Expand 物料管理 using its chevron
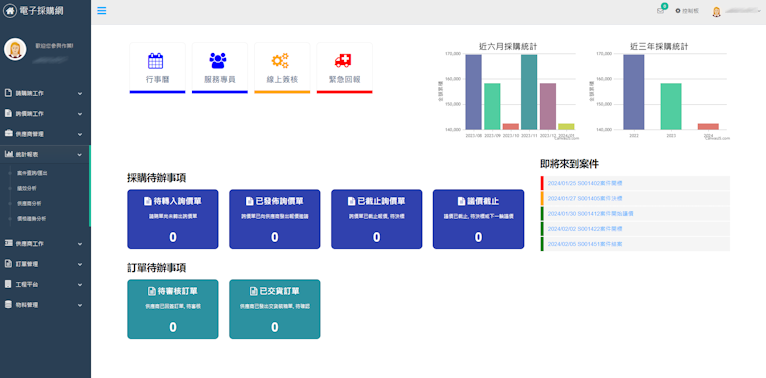Viewport: 766px width, 378px height. click(80, 305)
